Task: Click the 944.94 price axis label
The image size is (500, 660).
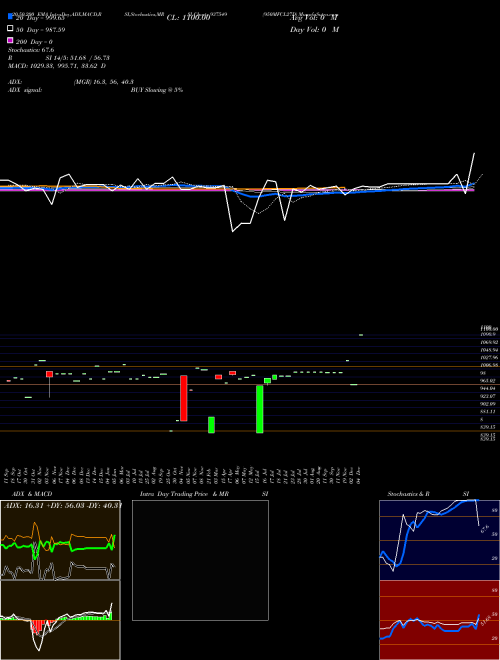Action: (x=488, y=388)
